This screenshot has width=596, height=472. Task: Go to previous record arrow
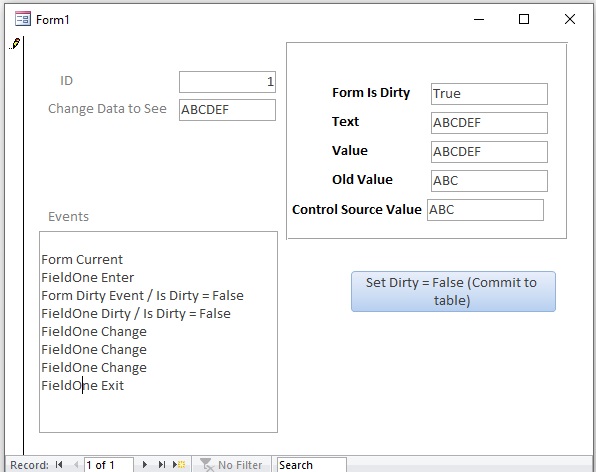click(76, 464)
